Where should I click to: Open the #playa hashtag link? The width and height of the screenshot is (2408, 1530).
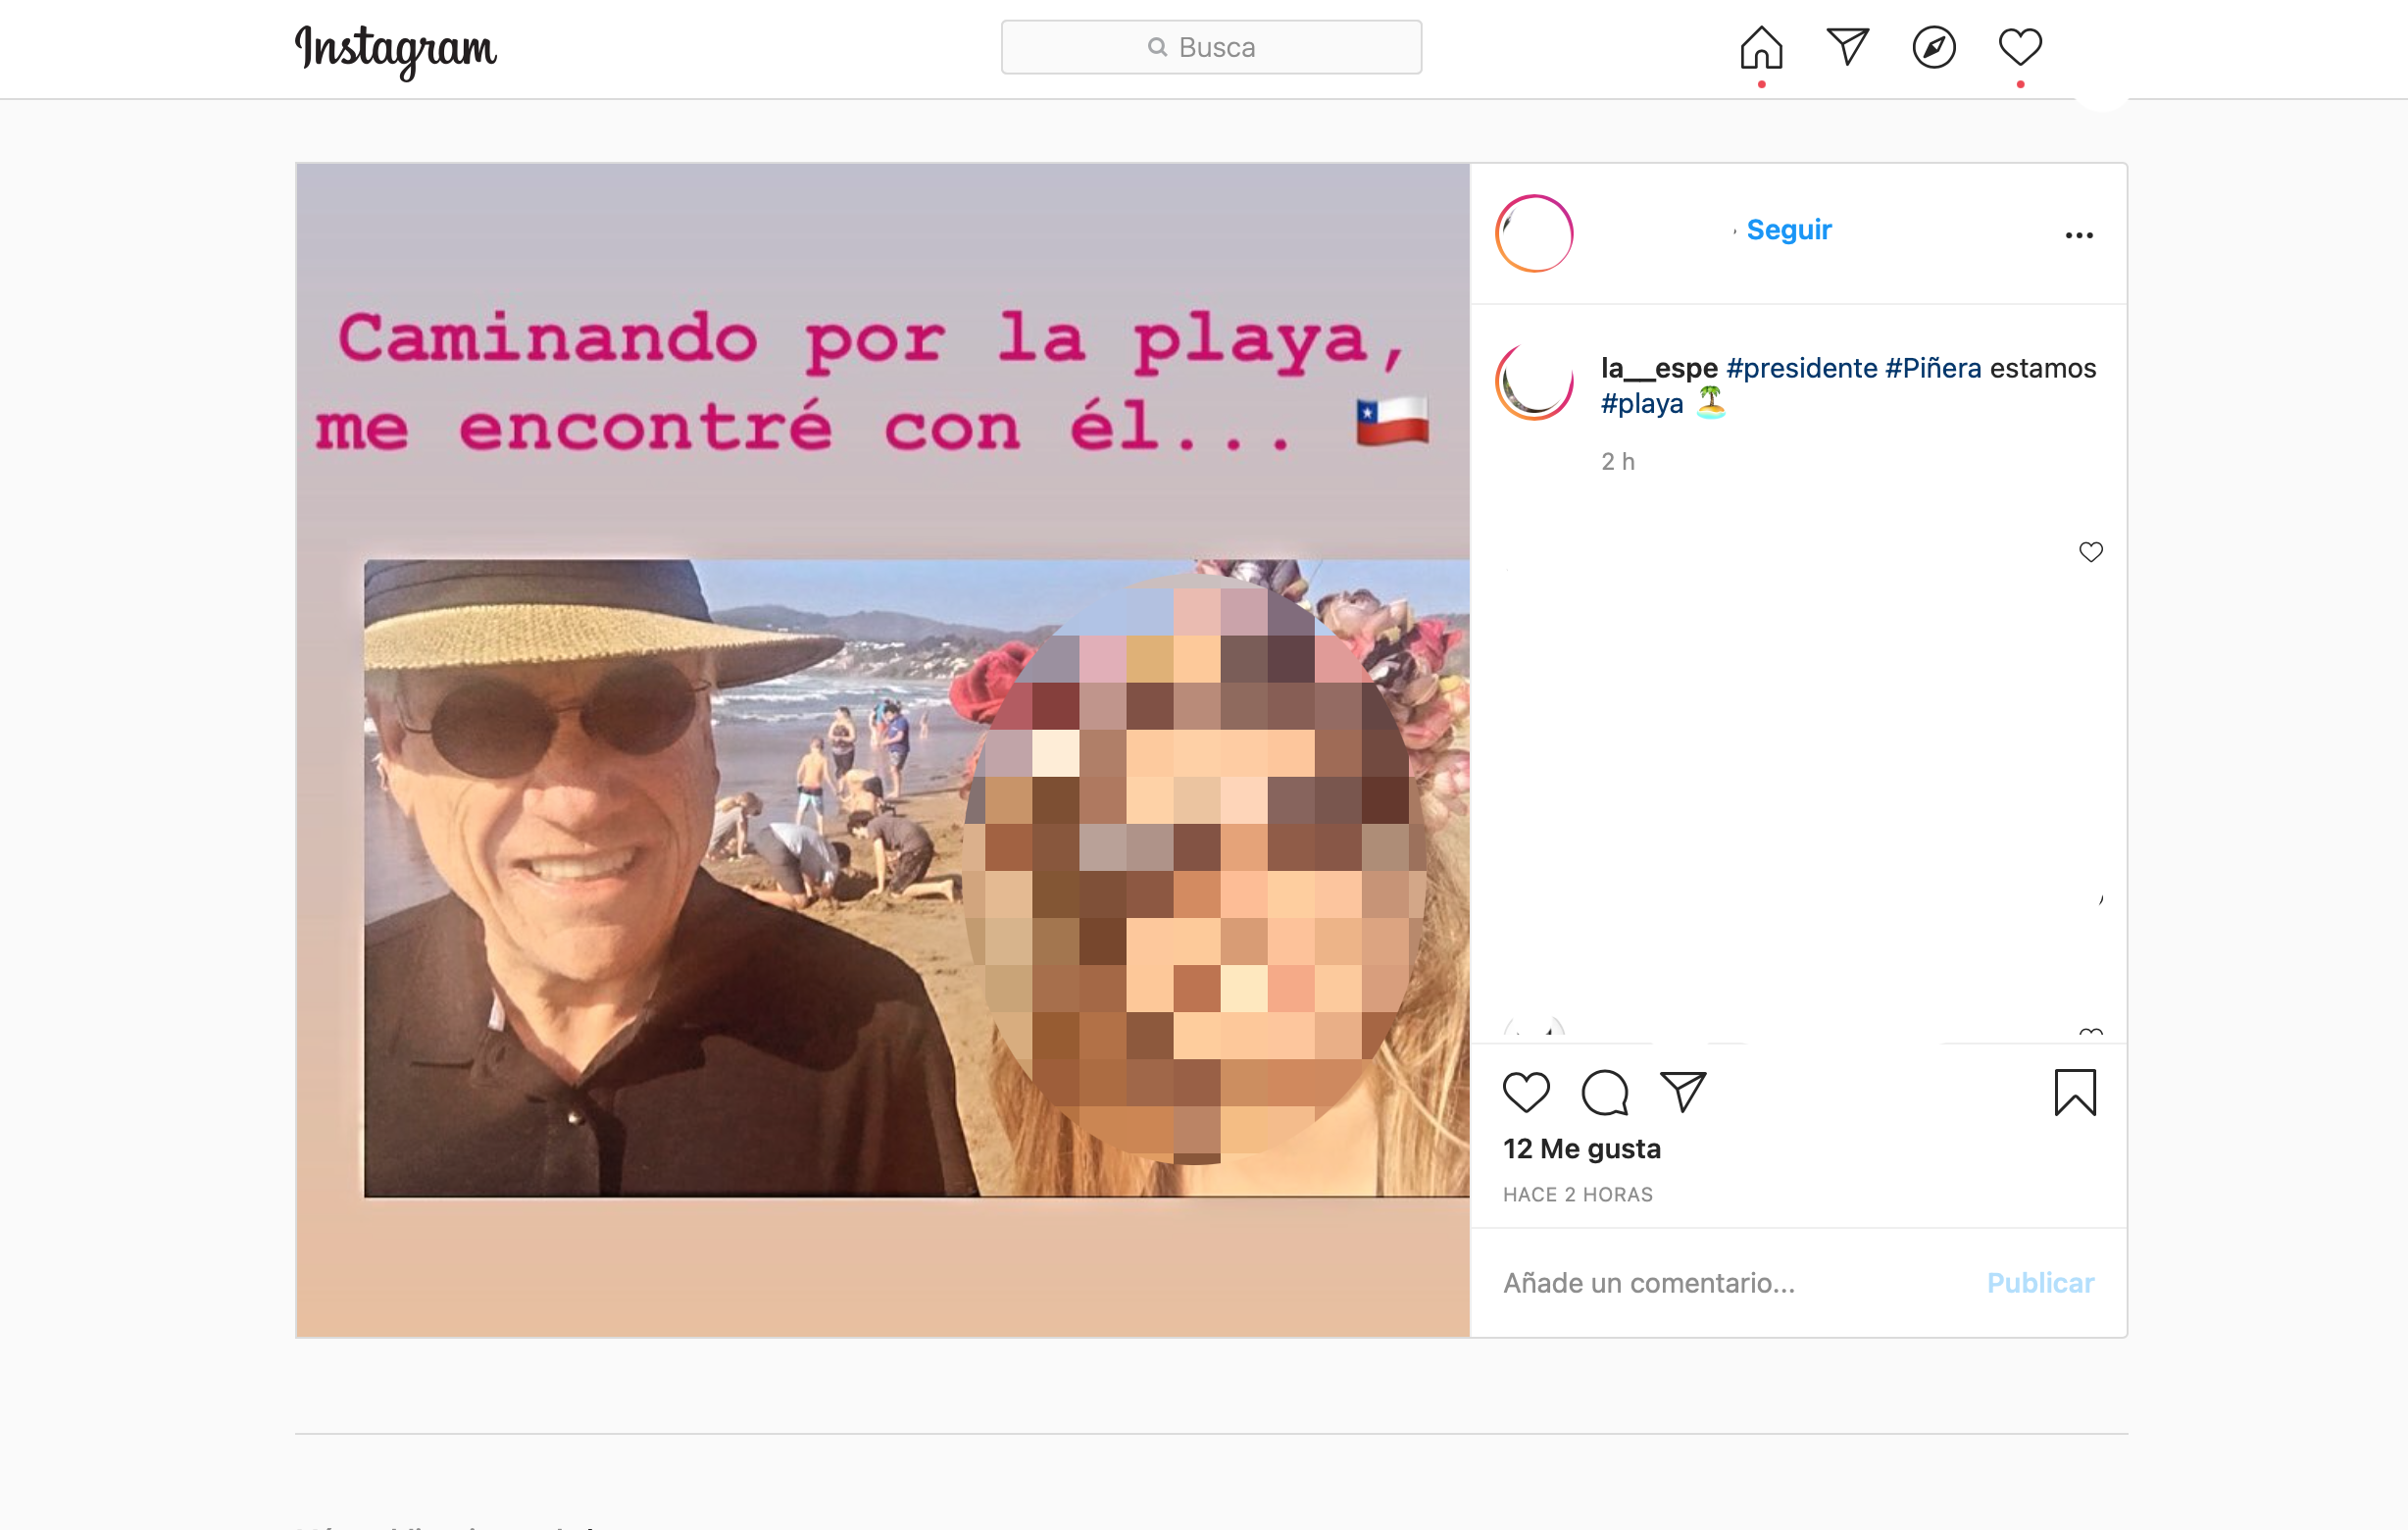pyautogui.click(x=1642, y=404)
